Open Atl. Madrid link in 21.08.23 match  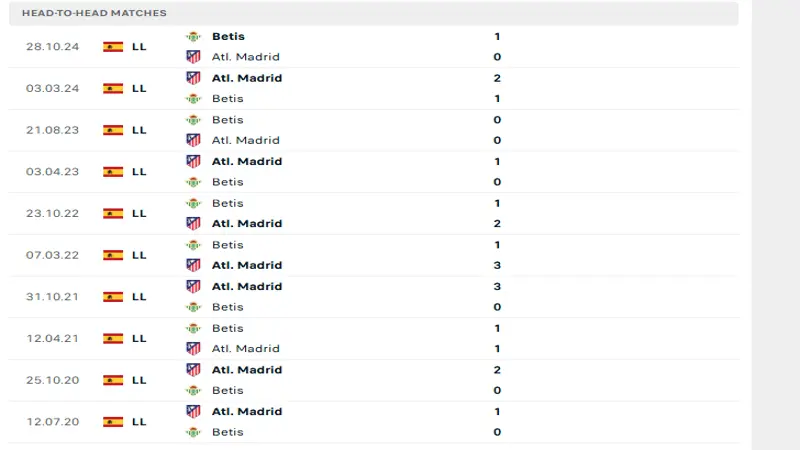tap(245, 140)
